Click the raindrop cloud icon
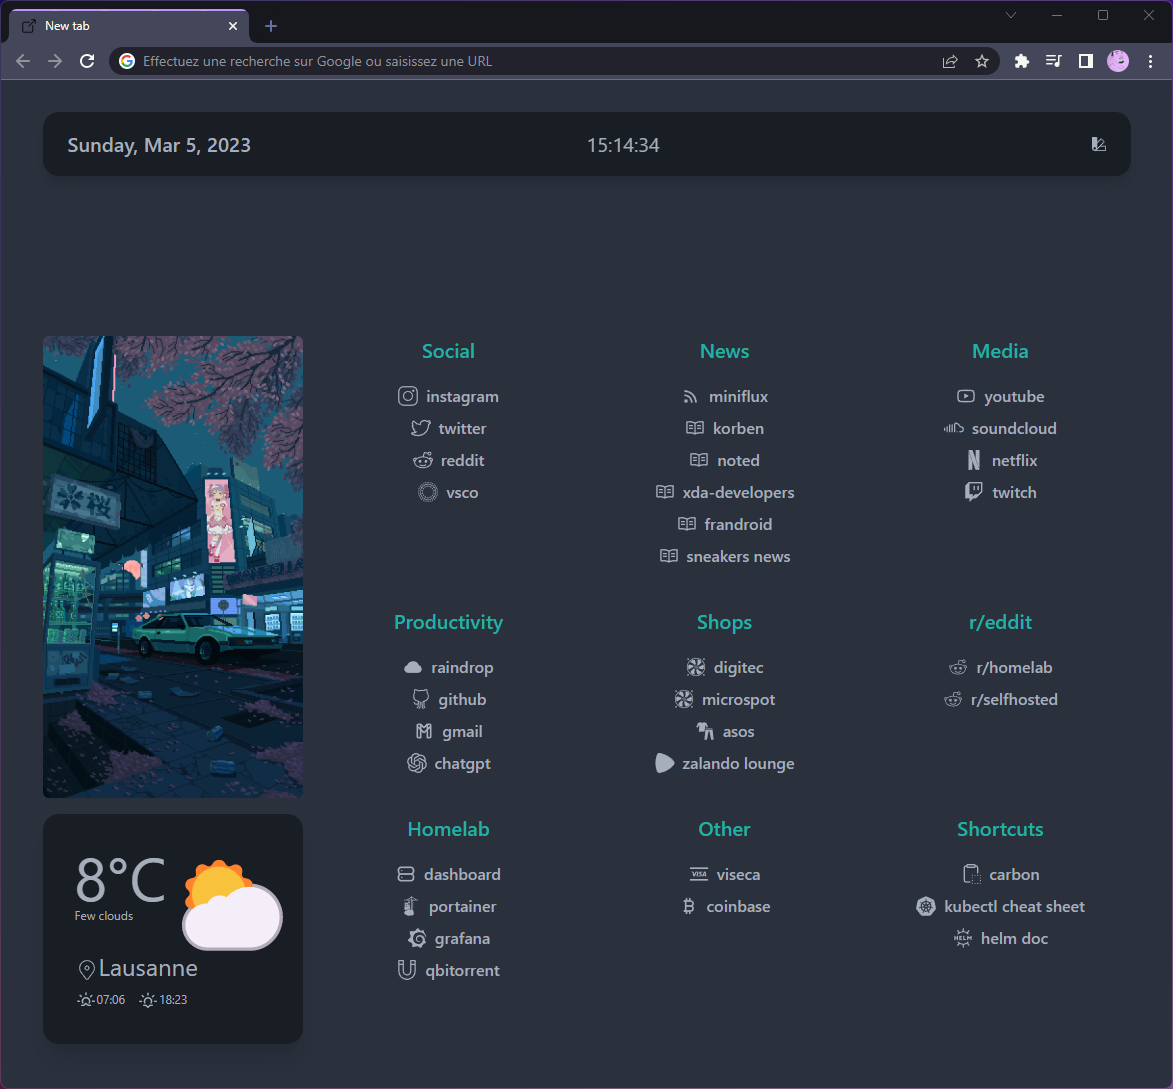 click(413, 667)
